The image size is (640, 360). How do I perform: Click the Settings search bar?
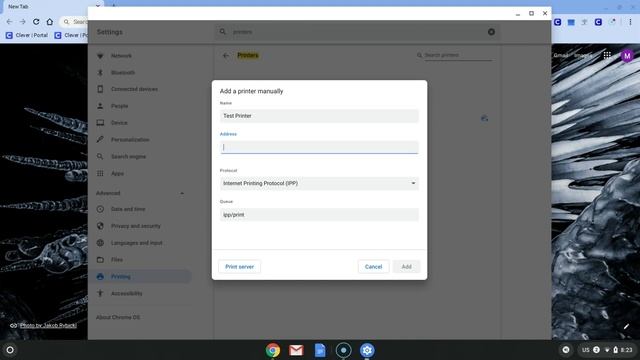pos(357,32)
